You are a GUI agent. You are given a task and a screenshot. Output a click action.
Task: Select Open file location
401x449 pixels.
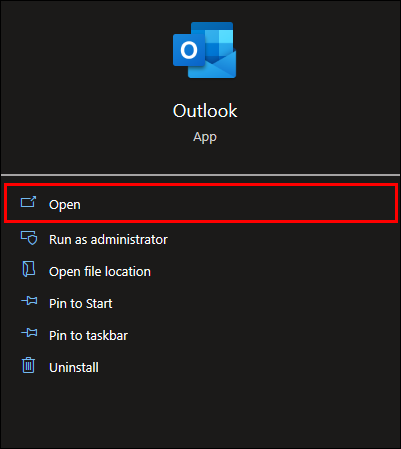pos(100,272)
